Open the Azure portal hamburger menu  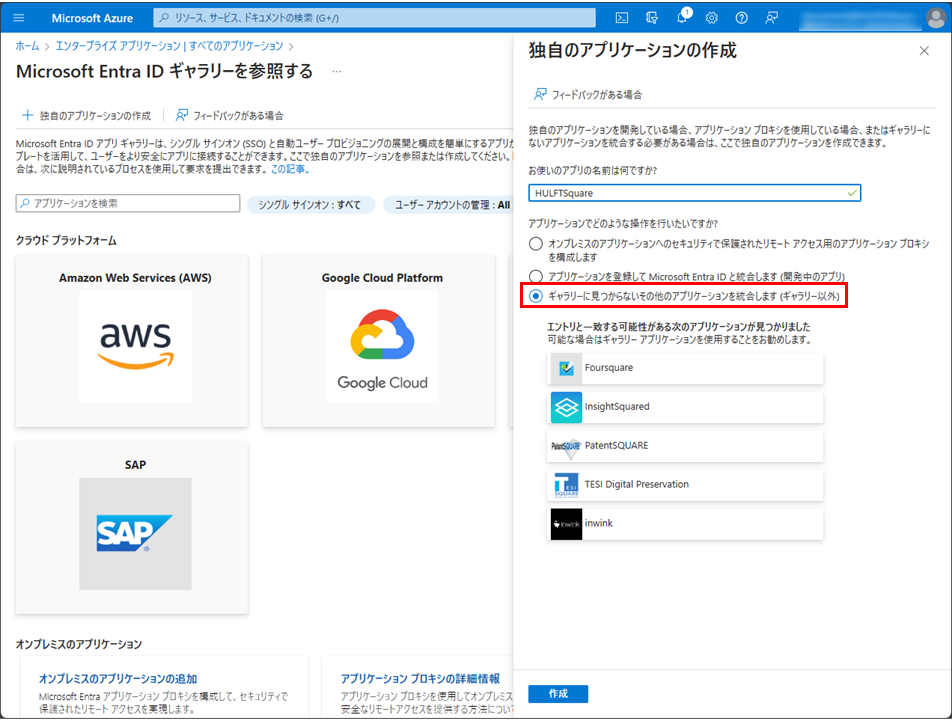[x=20, y=17]
